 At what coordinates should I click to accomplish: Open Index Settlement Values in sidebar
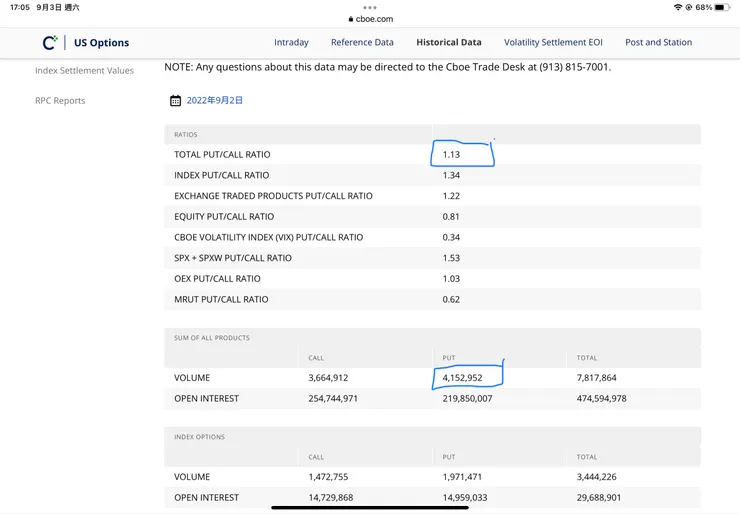(x=84, y=71)
